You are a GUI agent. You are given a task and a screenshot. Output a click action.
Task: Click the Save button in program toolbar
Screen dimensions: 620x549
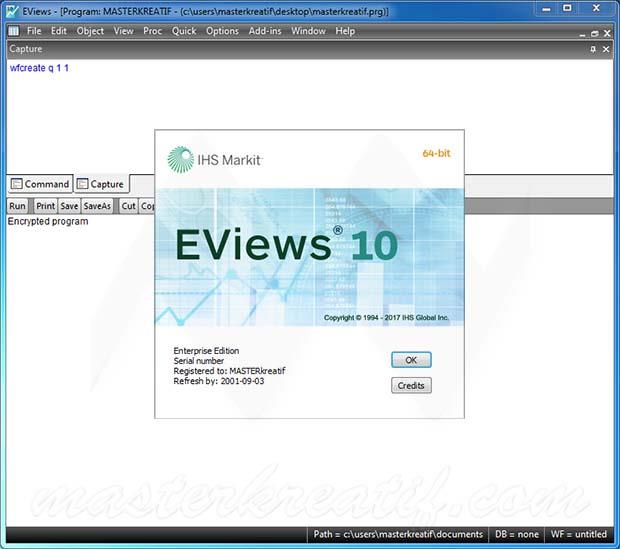click(x=69, y=206)
